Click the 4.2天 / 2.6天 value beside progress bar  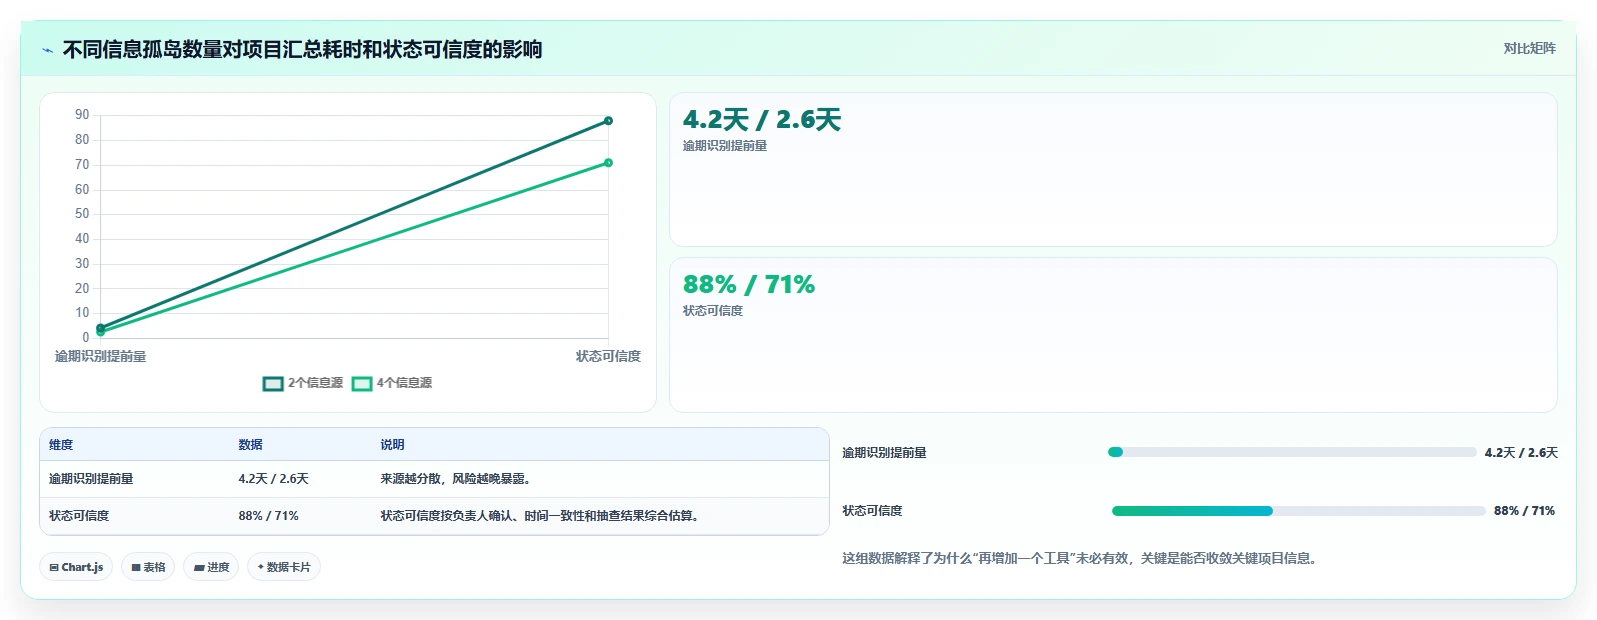tap(1521, 453)
